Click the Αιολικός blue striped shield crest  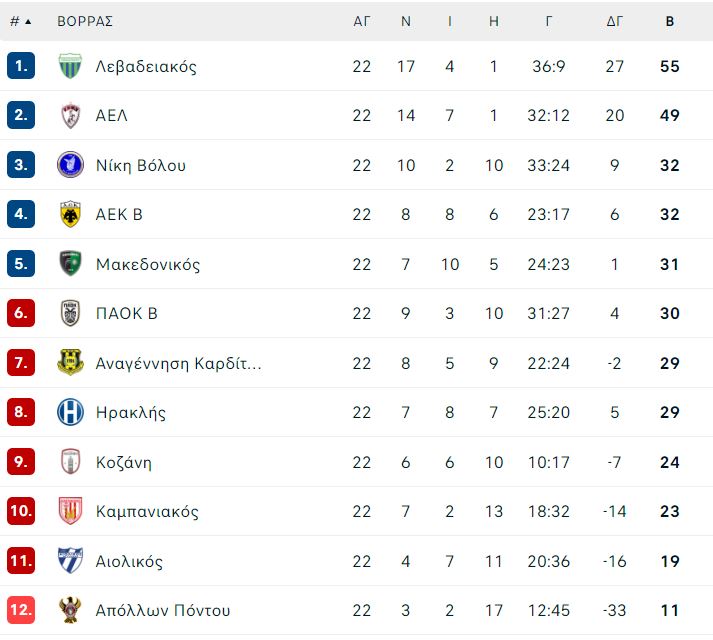coord(70,560)
